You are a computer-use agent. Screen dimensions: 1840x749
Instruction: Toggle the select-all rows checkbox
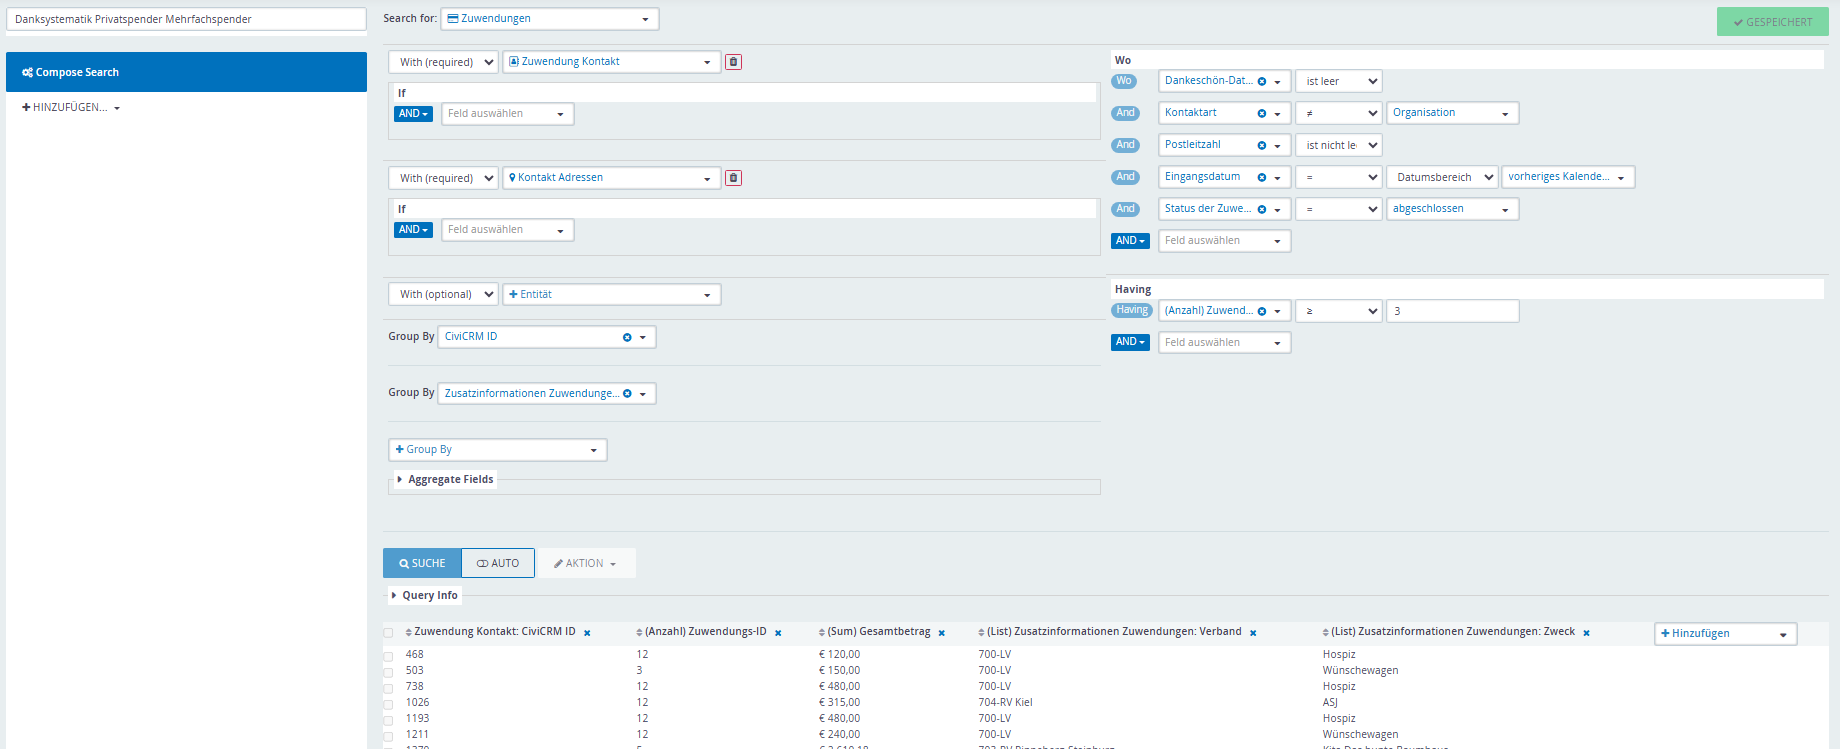pos(388,633)
